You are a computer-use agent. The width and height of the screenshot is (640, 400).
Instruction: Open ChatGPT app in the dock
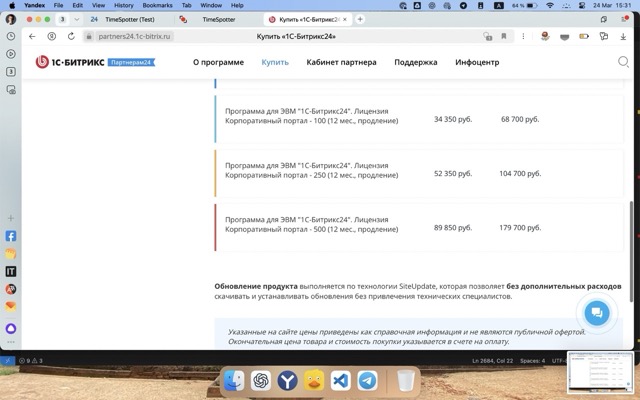click(260, 381)
